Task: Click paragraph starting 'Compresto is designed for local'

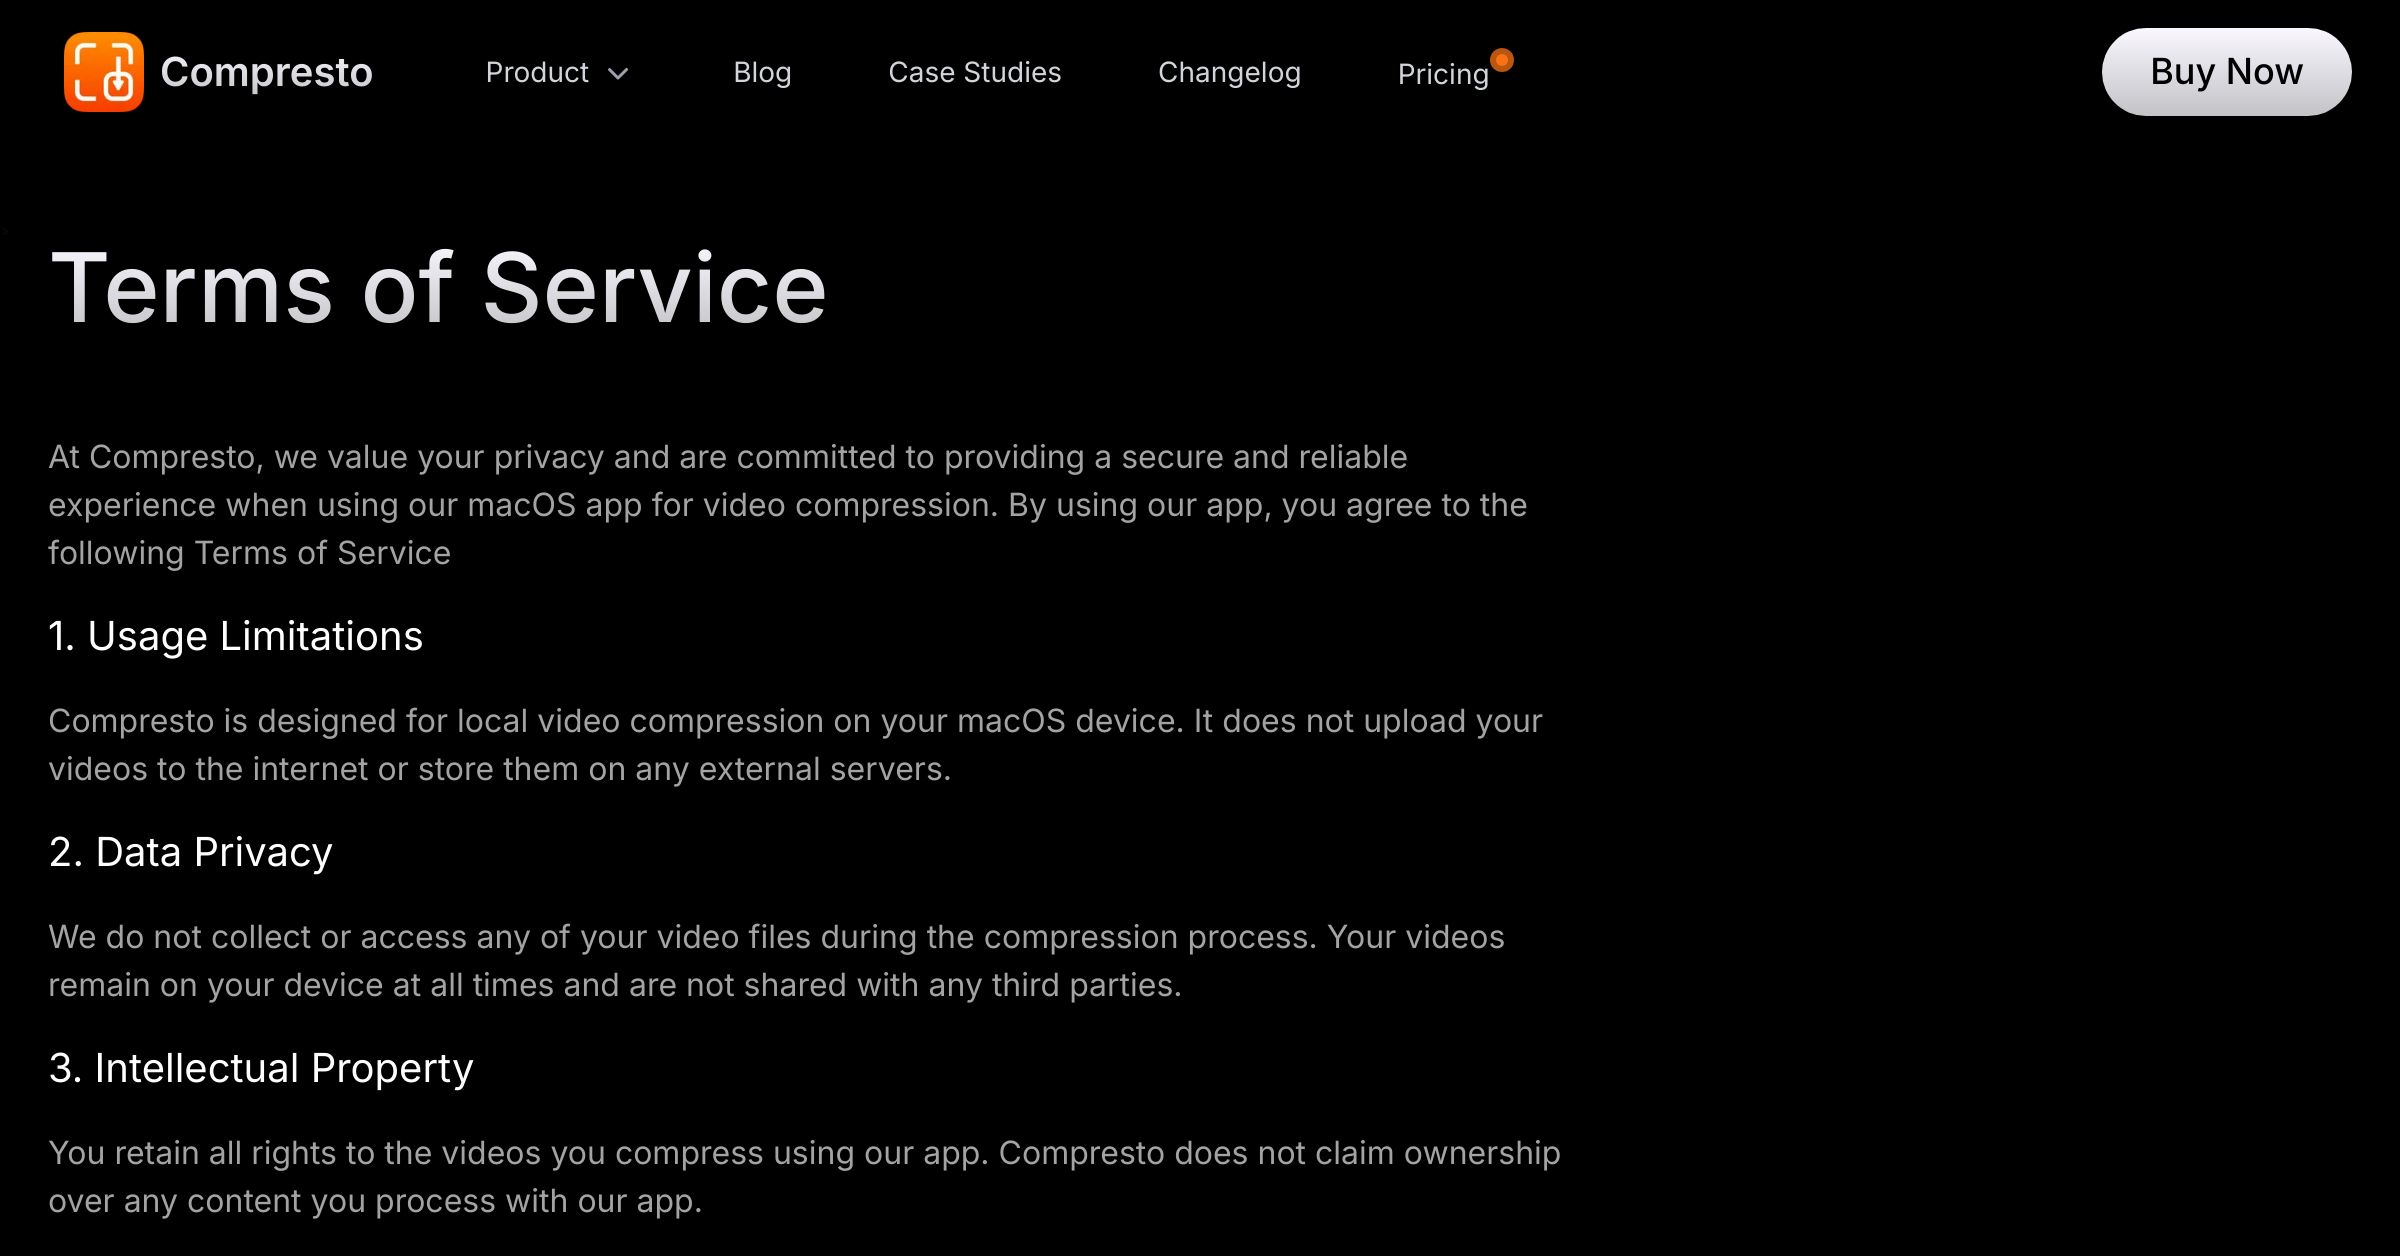Action: click(x=796, y=744)
